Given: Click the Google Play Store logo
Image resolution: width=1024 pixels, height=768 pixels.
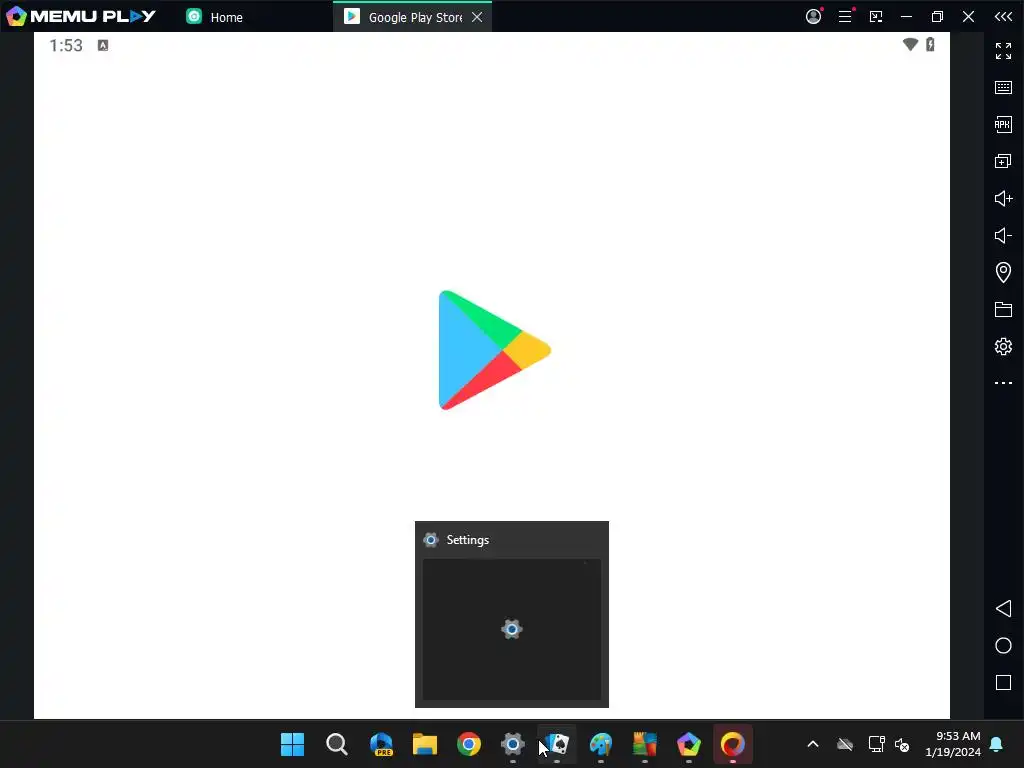Looking at the screenshot, I should tap(494, 350).
